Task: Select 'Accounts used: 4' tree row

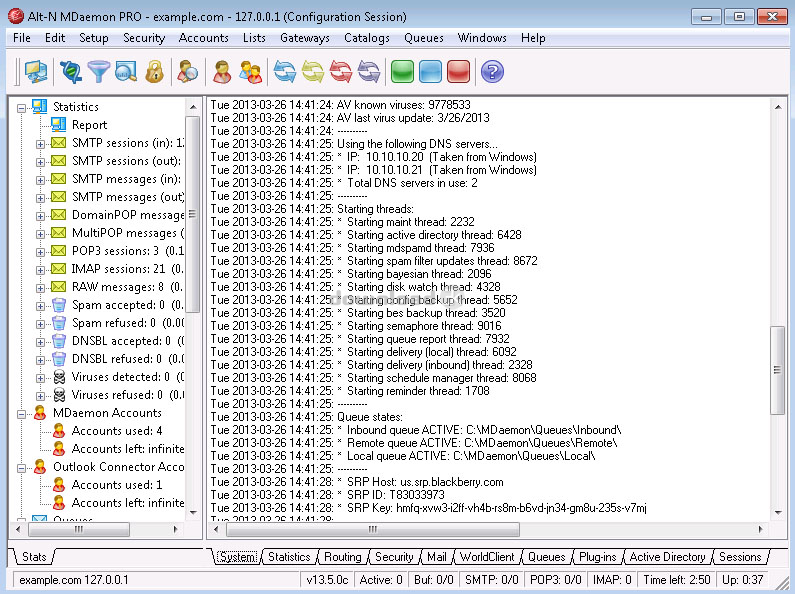Action: click(x=117, y=431)
